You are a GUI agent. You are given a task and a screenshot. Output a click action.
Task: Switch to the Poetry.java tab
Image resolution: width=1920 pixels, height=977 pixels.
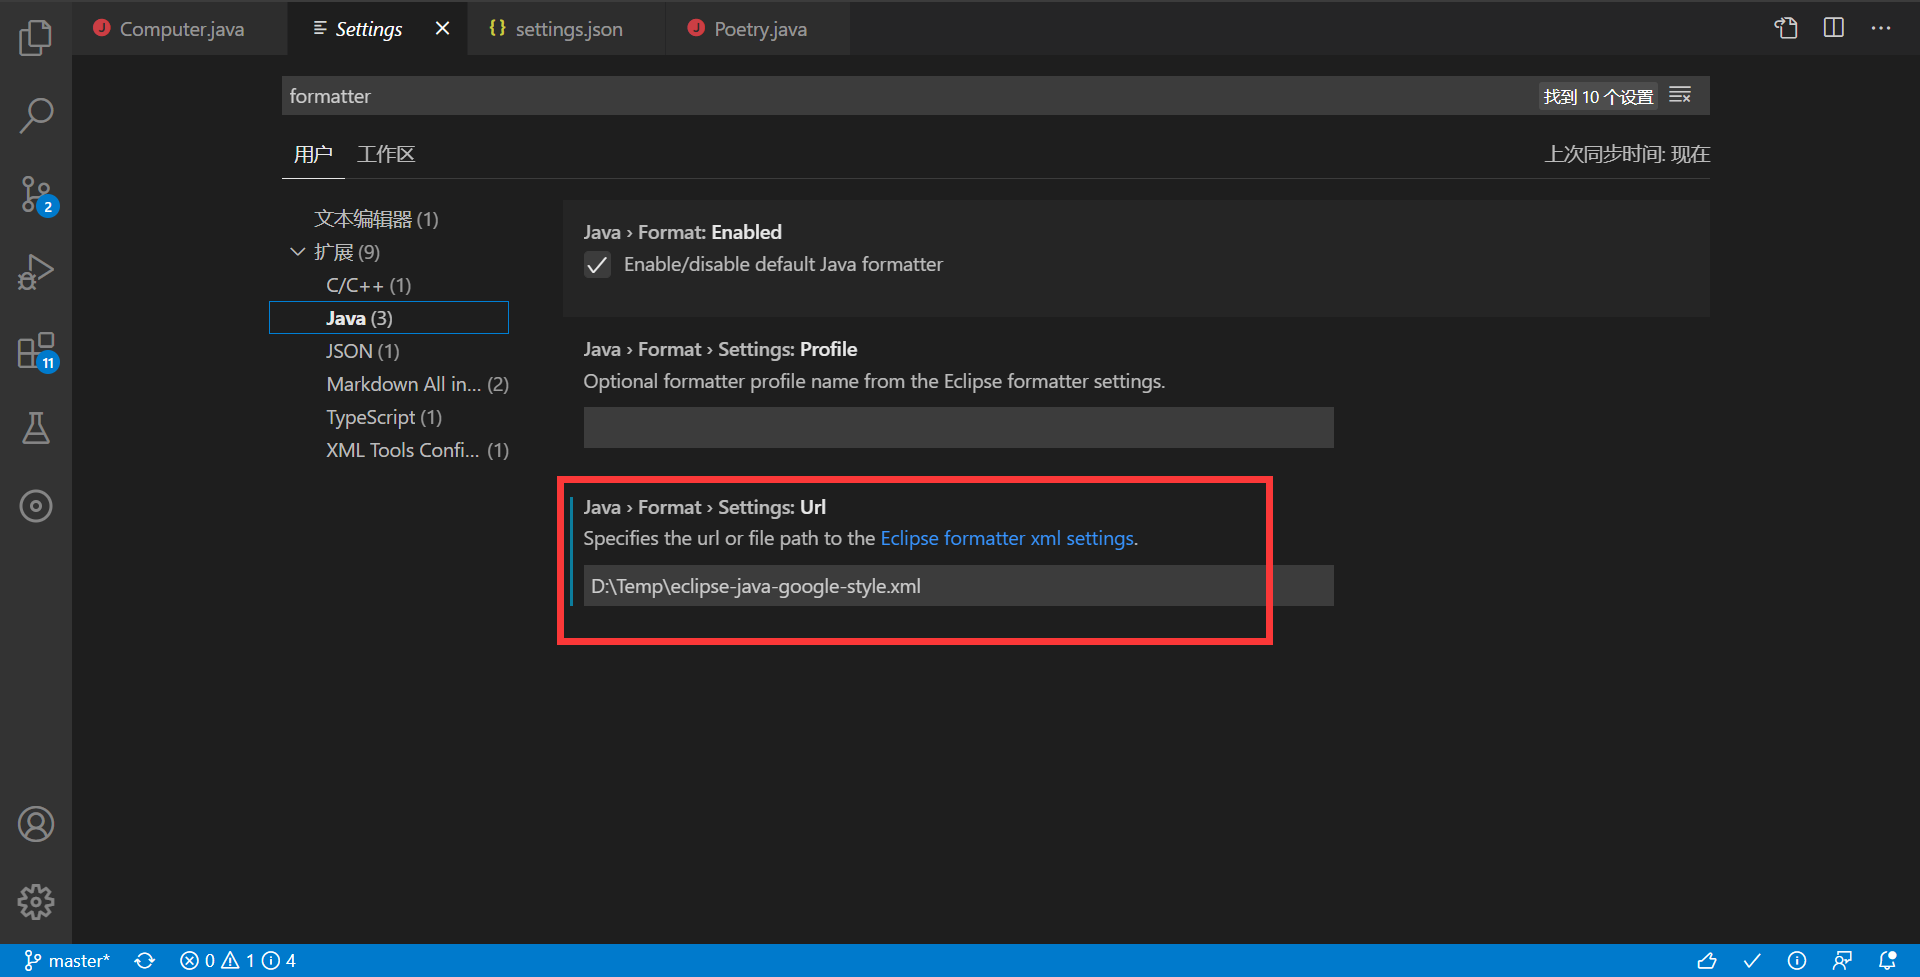[x=759, y=29]
